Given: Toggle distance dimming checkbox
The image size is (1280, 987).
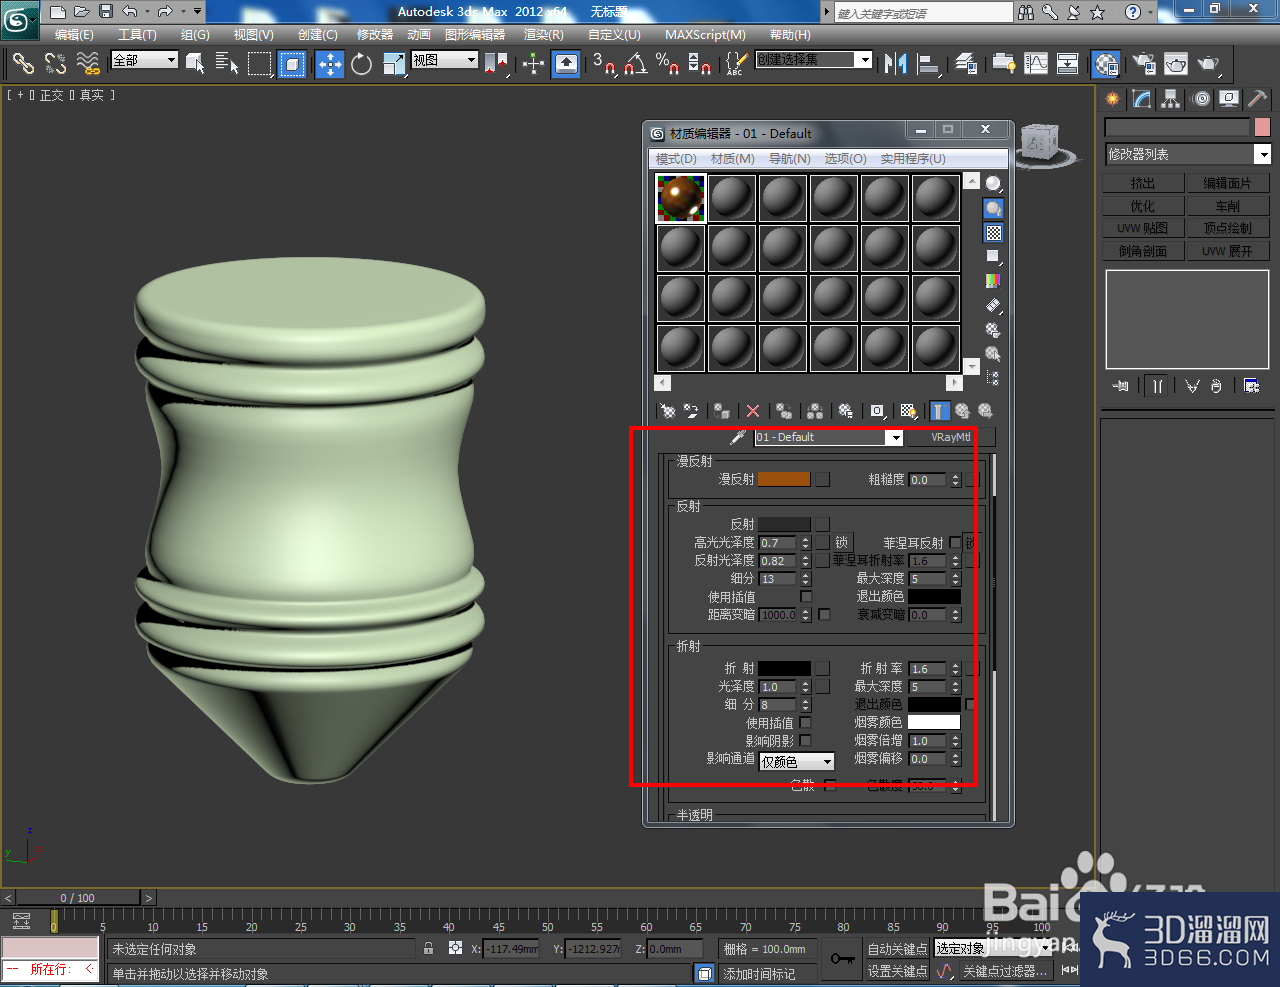Looking at the screenshot, I should [x=824, y=615].
